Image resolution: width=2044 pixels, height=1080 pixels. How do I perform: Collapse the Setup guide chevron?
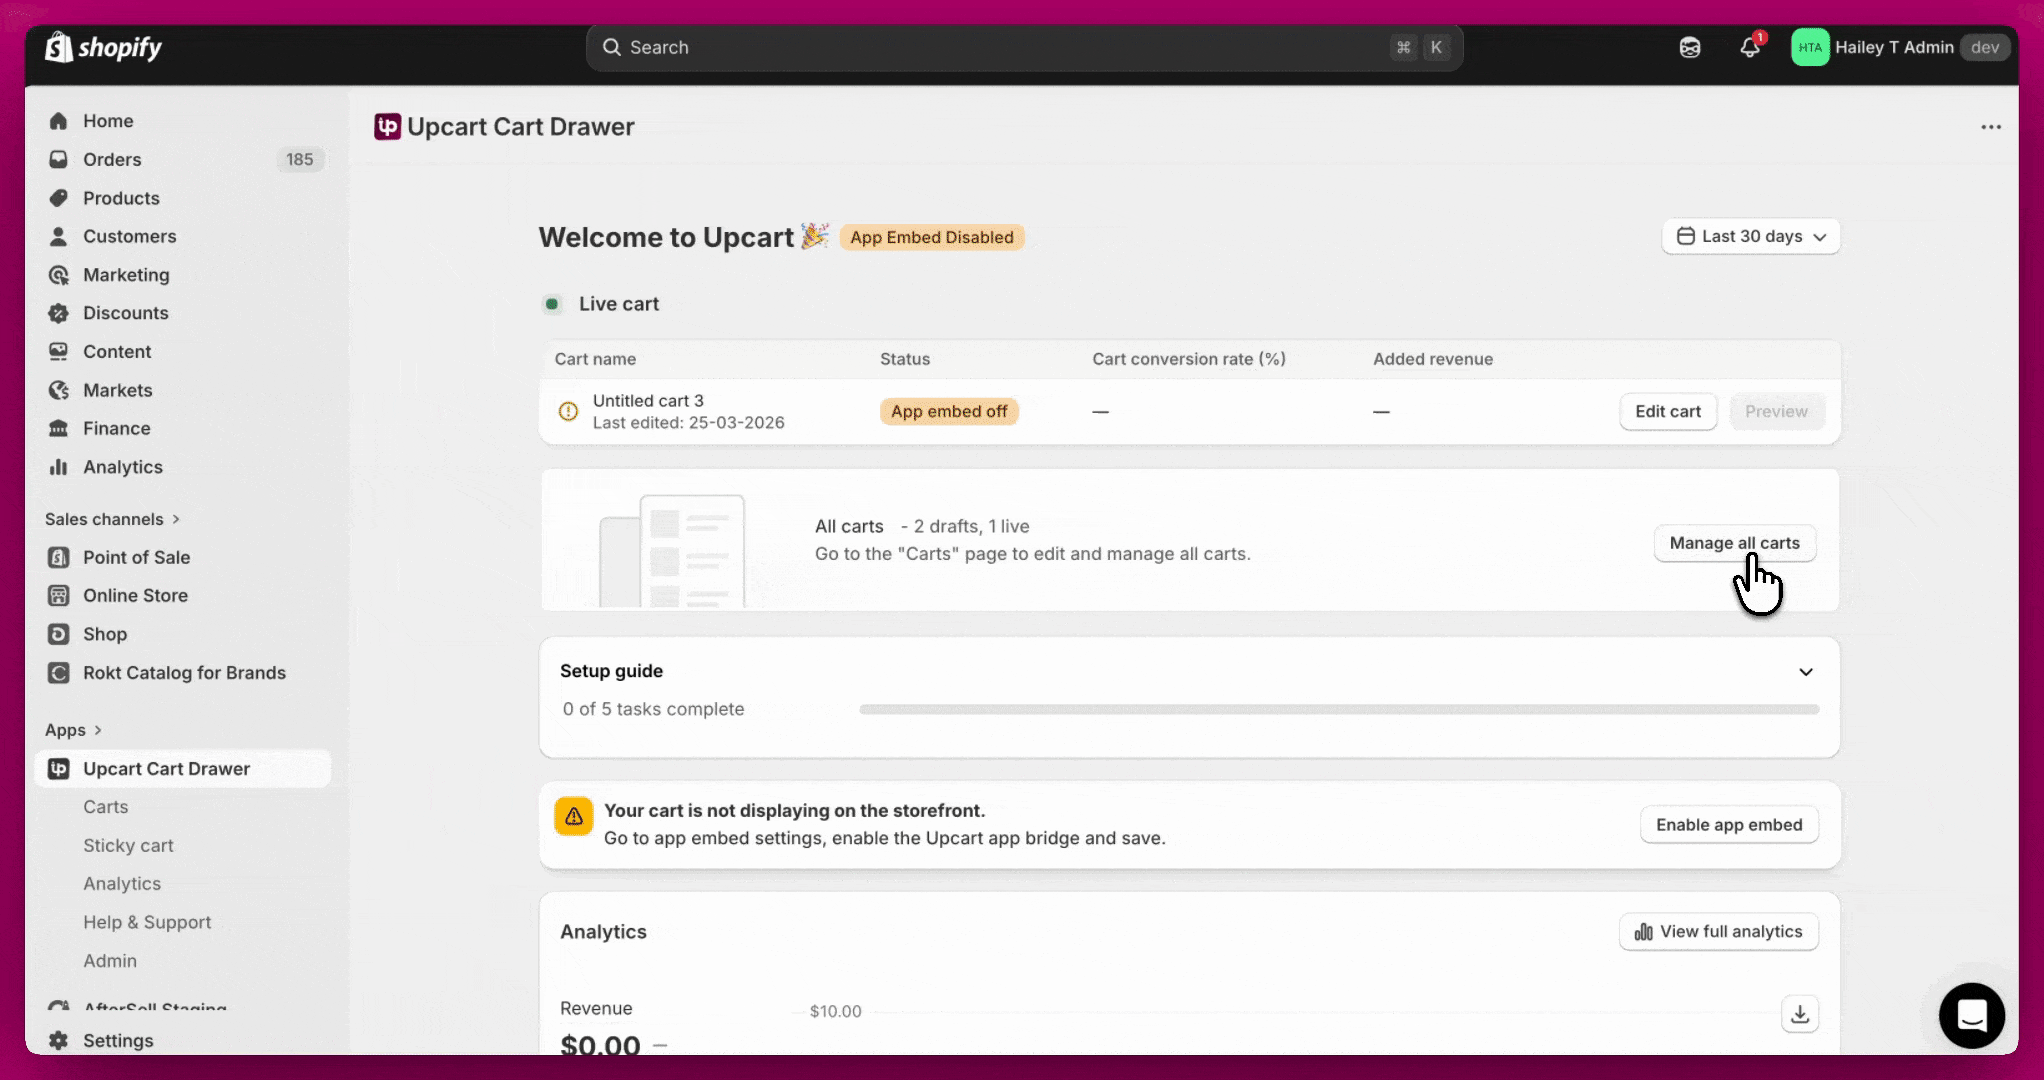[x=1805, y=672]
